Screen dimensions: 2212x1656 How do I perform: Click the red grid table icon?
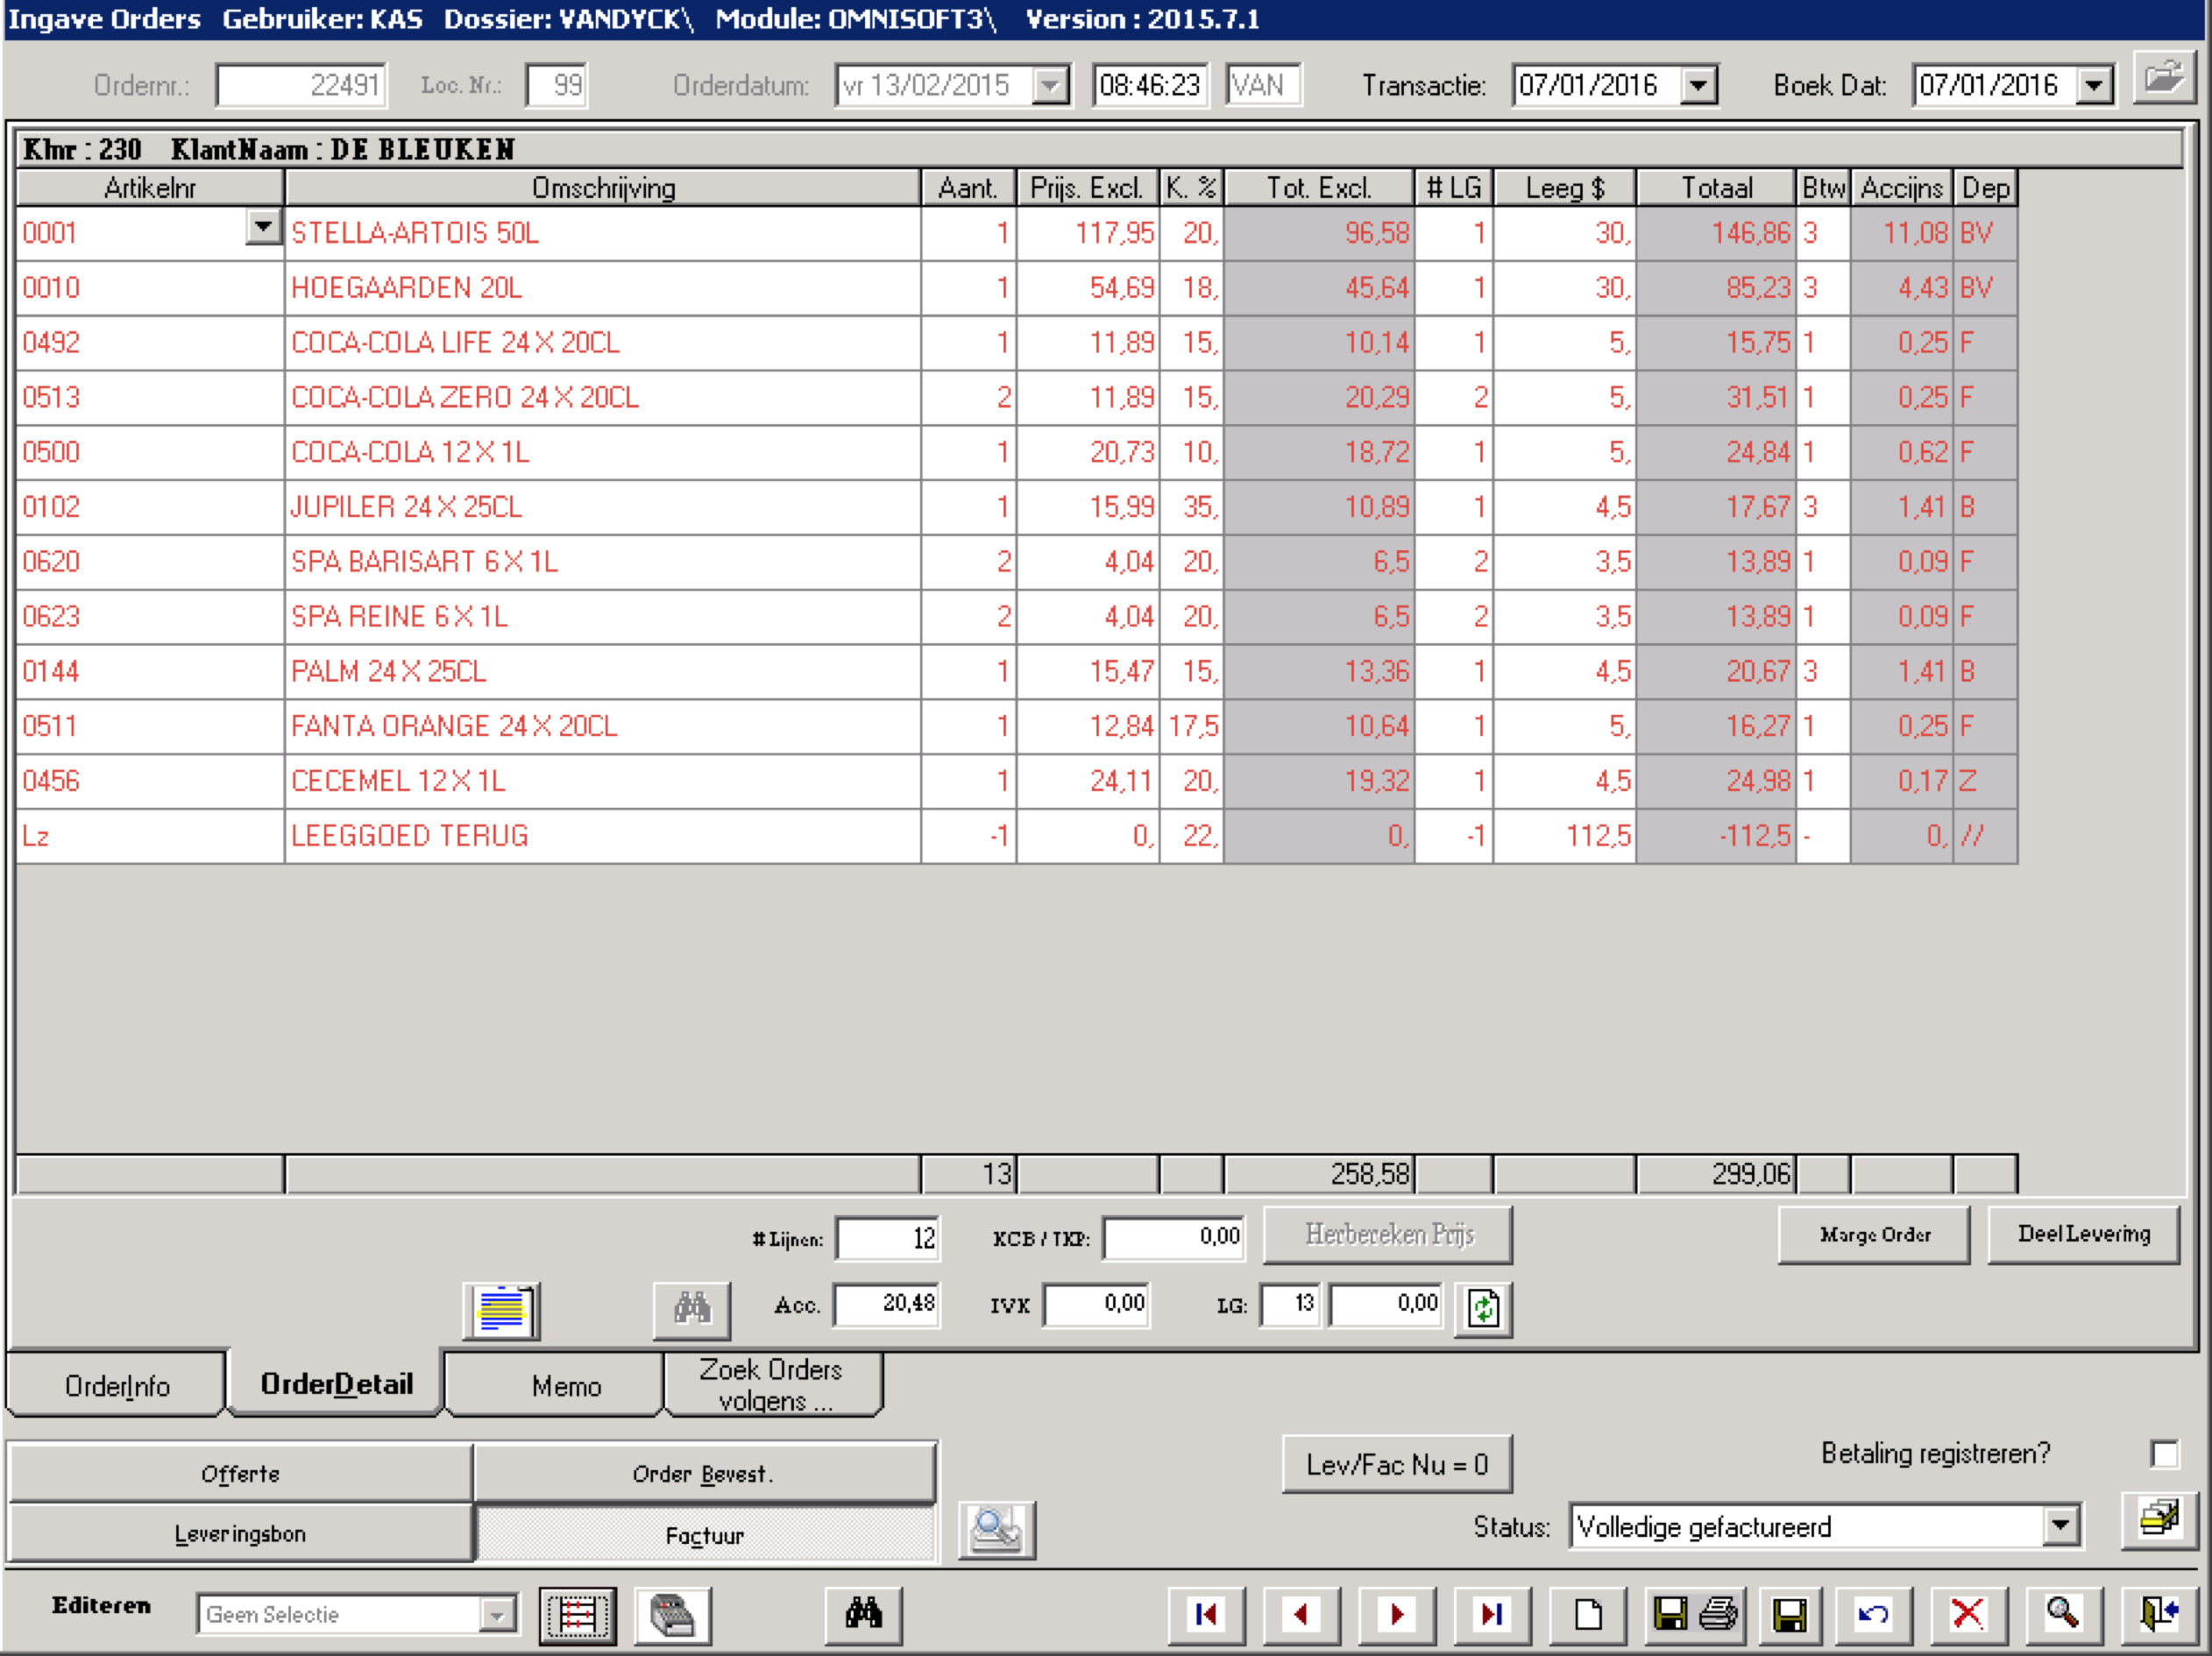578,1614
